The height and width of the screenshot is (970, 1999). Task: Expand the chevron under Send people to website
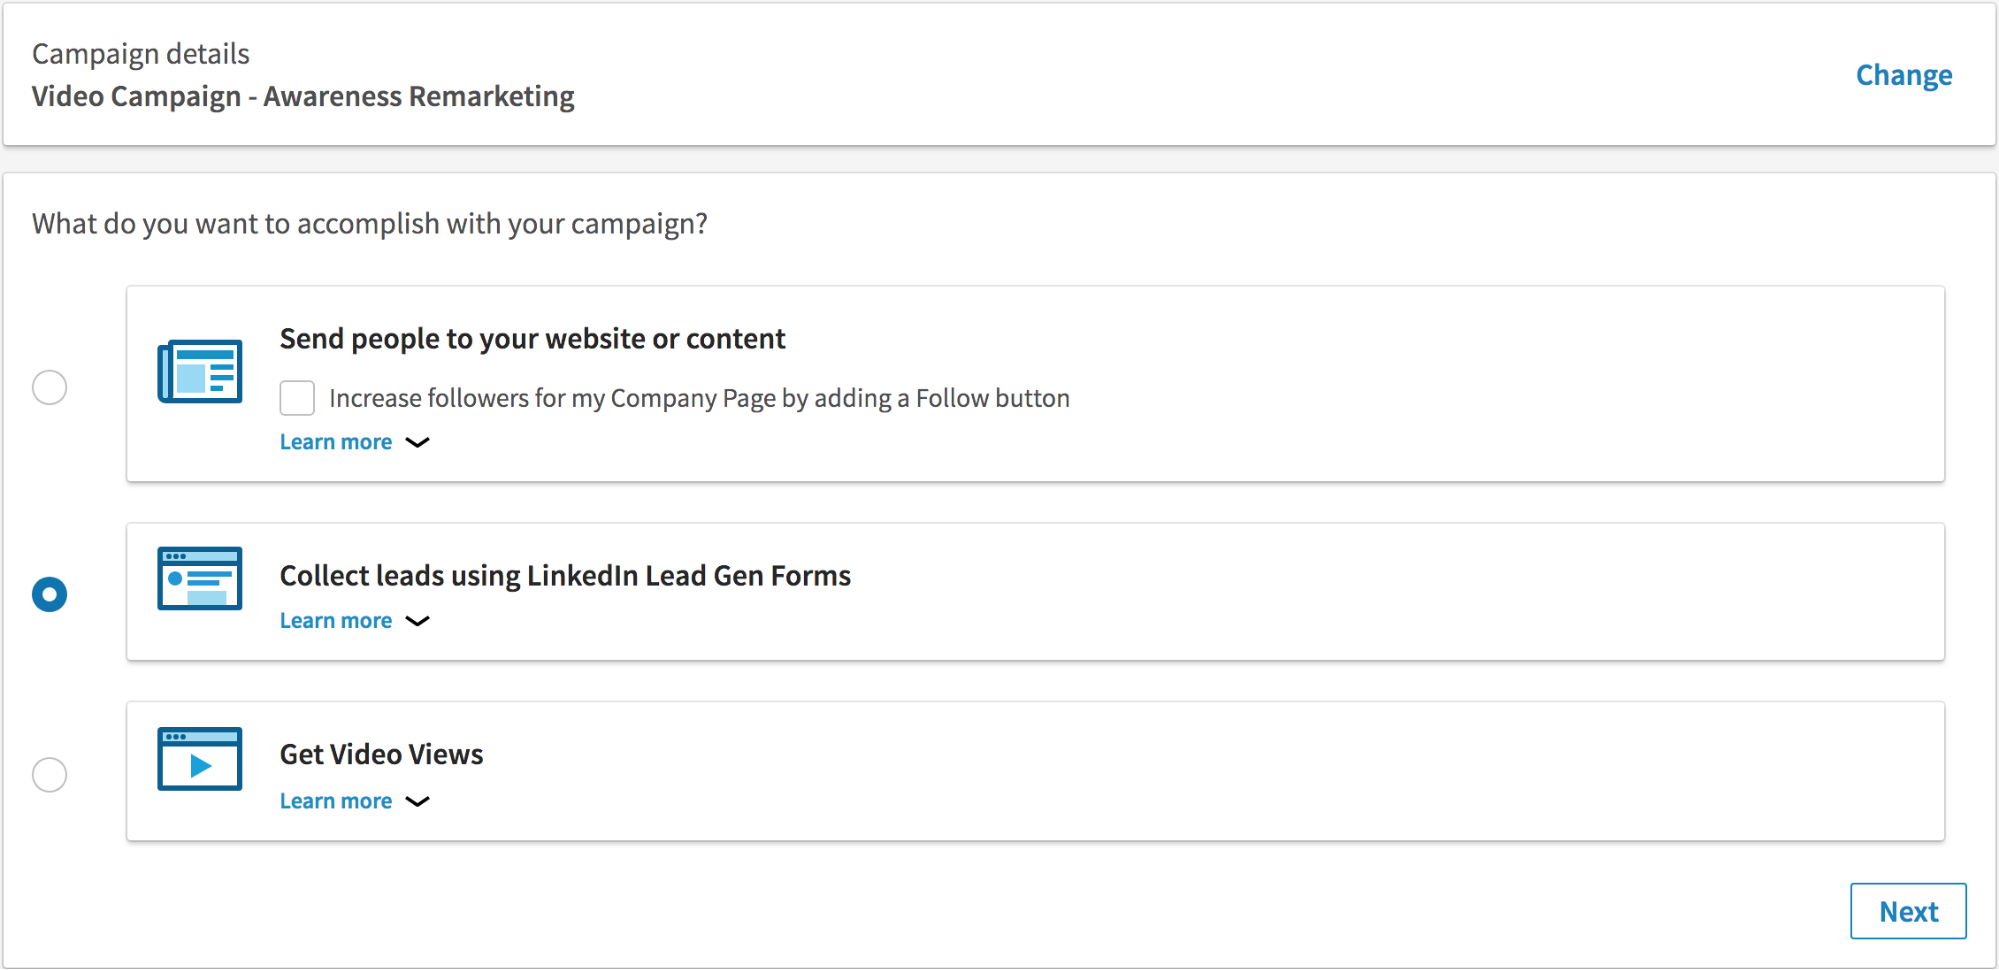(418, 442)
